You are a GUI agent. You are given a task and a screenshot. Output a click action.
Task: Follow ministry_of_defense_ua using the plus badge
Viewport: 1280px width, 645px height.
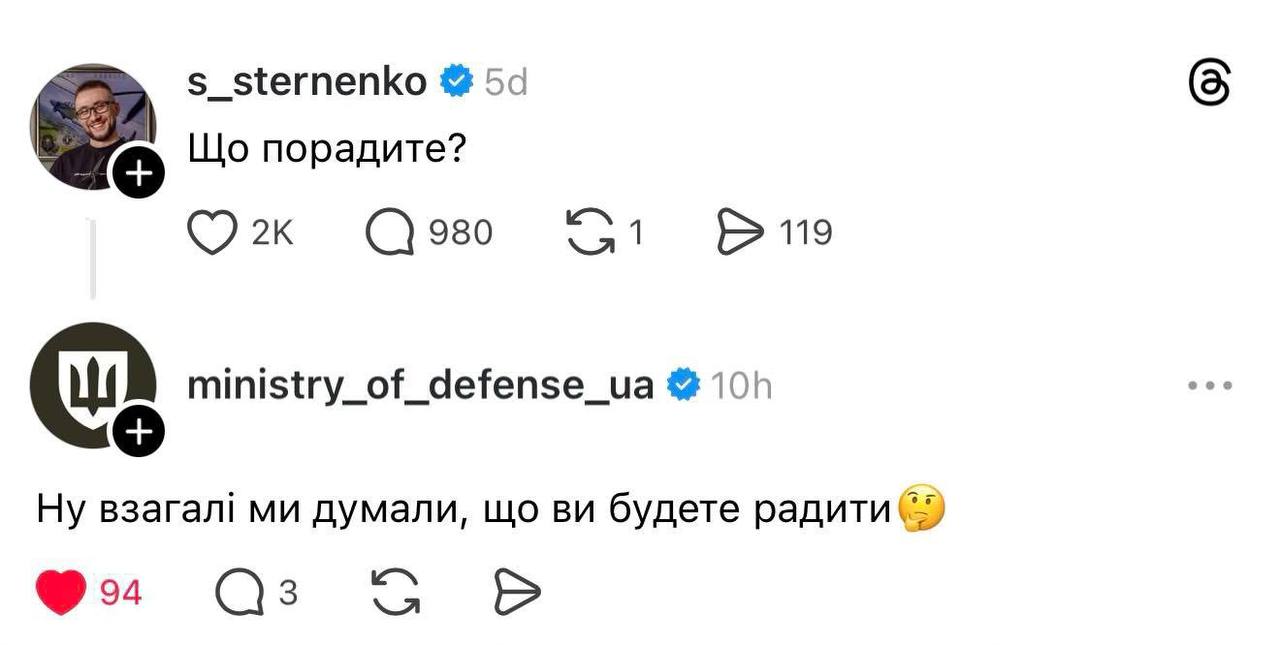click(x=137, y=432)
